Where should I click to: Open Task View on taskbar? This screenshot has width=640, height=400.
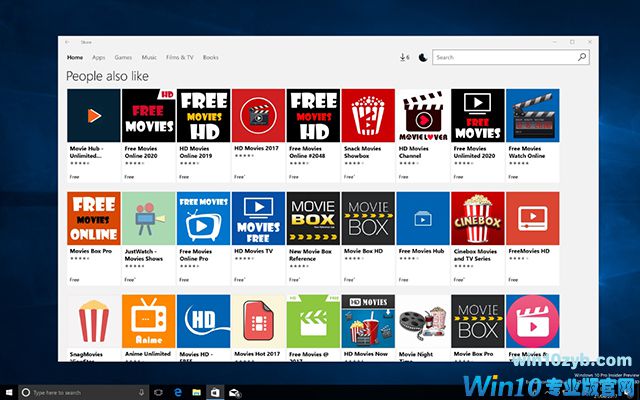click(x=158, y=392)
